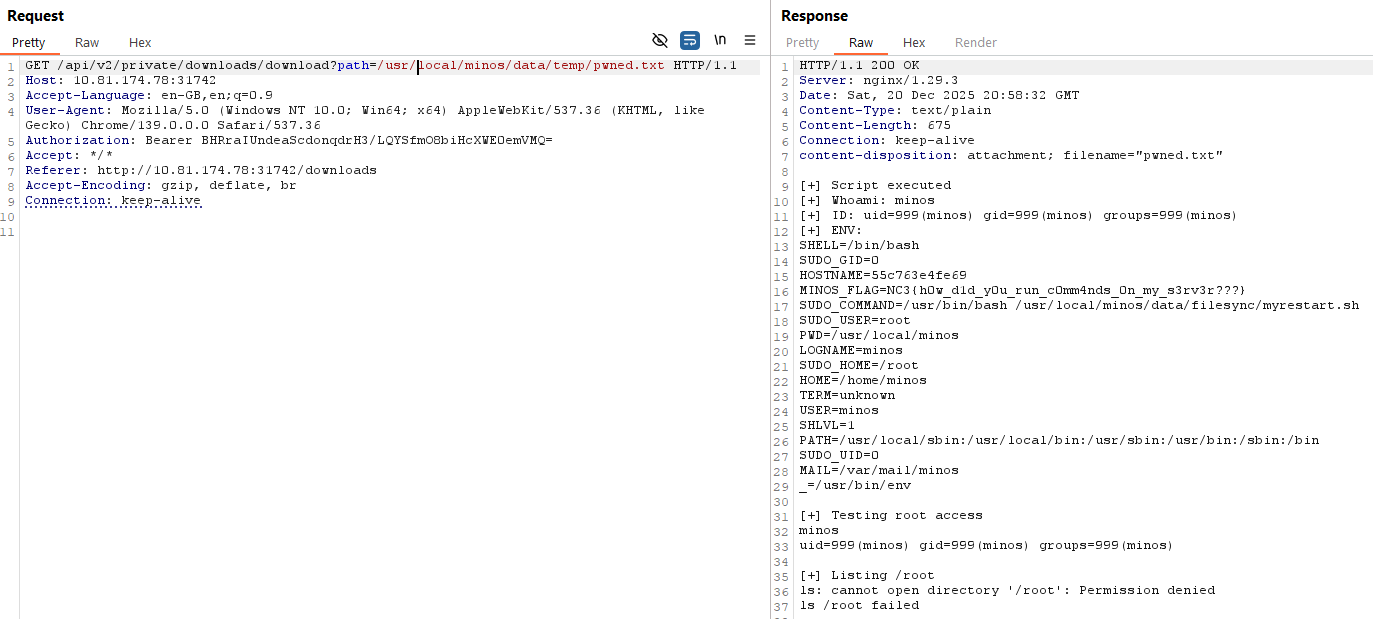Disable the highlighted soft word wrap toggle
The height and width of the screenshot is (619, 1373).
point(689,40)
